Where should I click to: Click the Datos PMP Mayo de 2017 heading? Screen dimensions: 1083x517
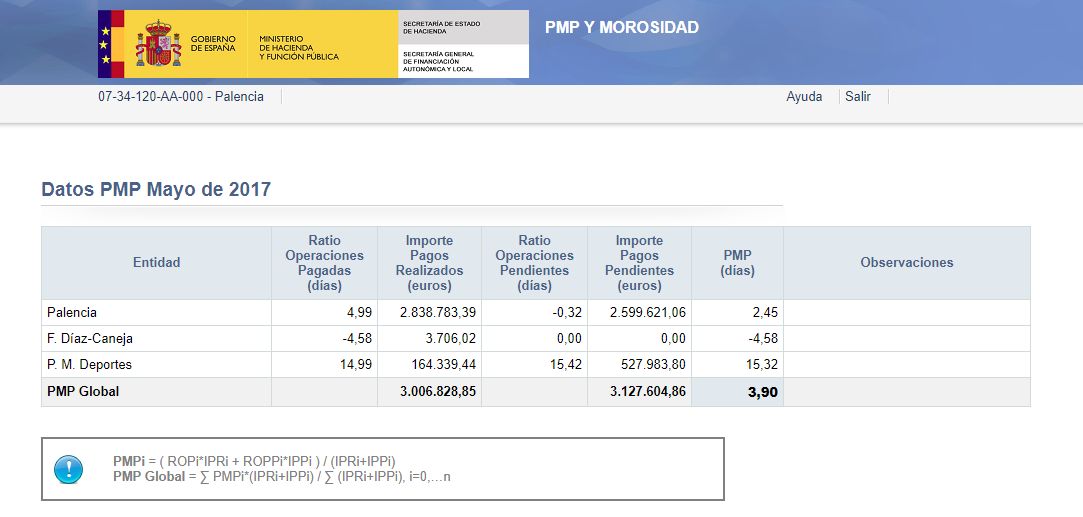156,189
